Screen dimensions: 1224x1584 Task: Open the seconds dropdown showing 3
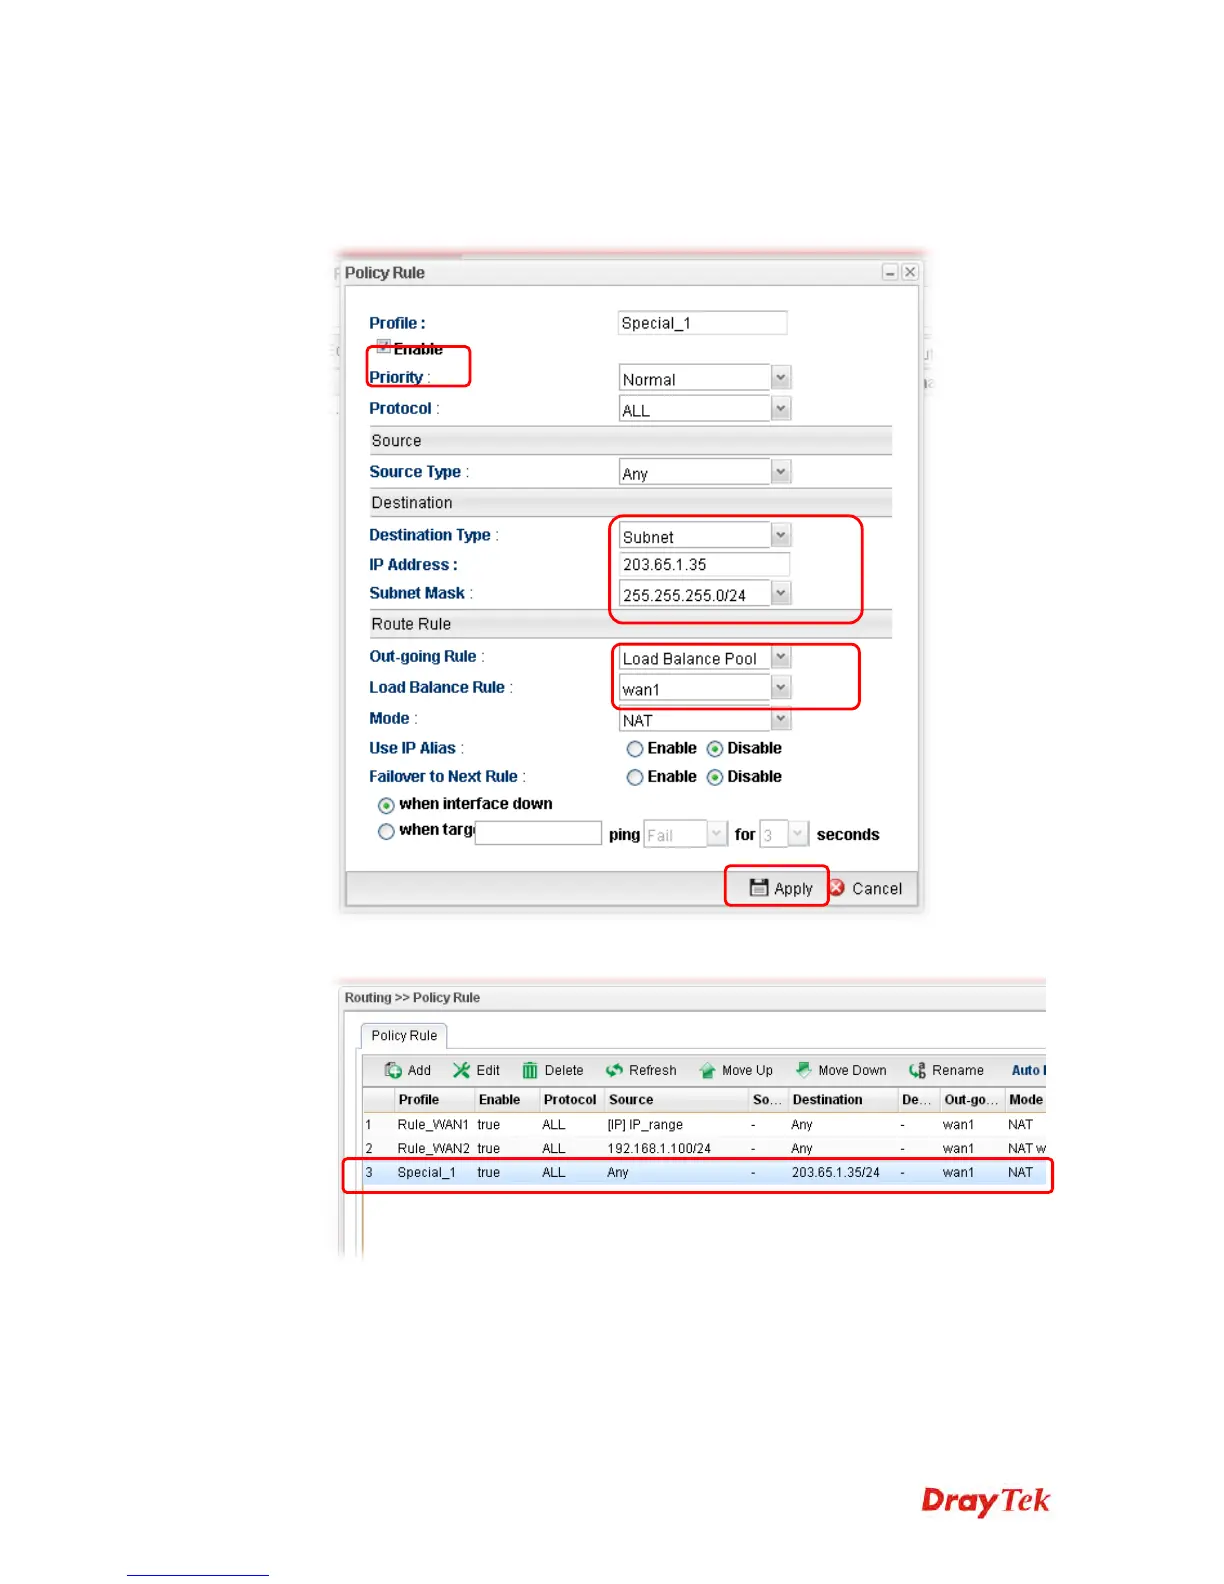click(797, 834)
